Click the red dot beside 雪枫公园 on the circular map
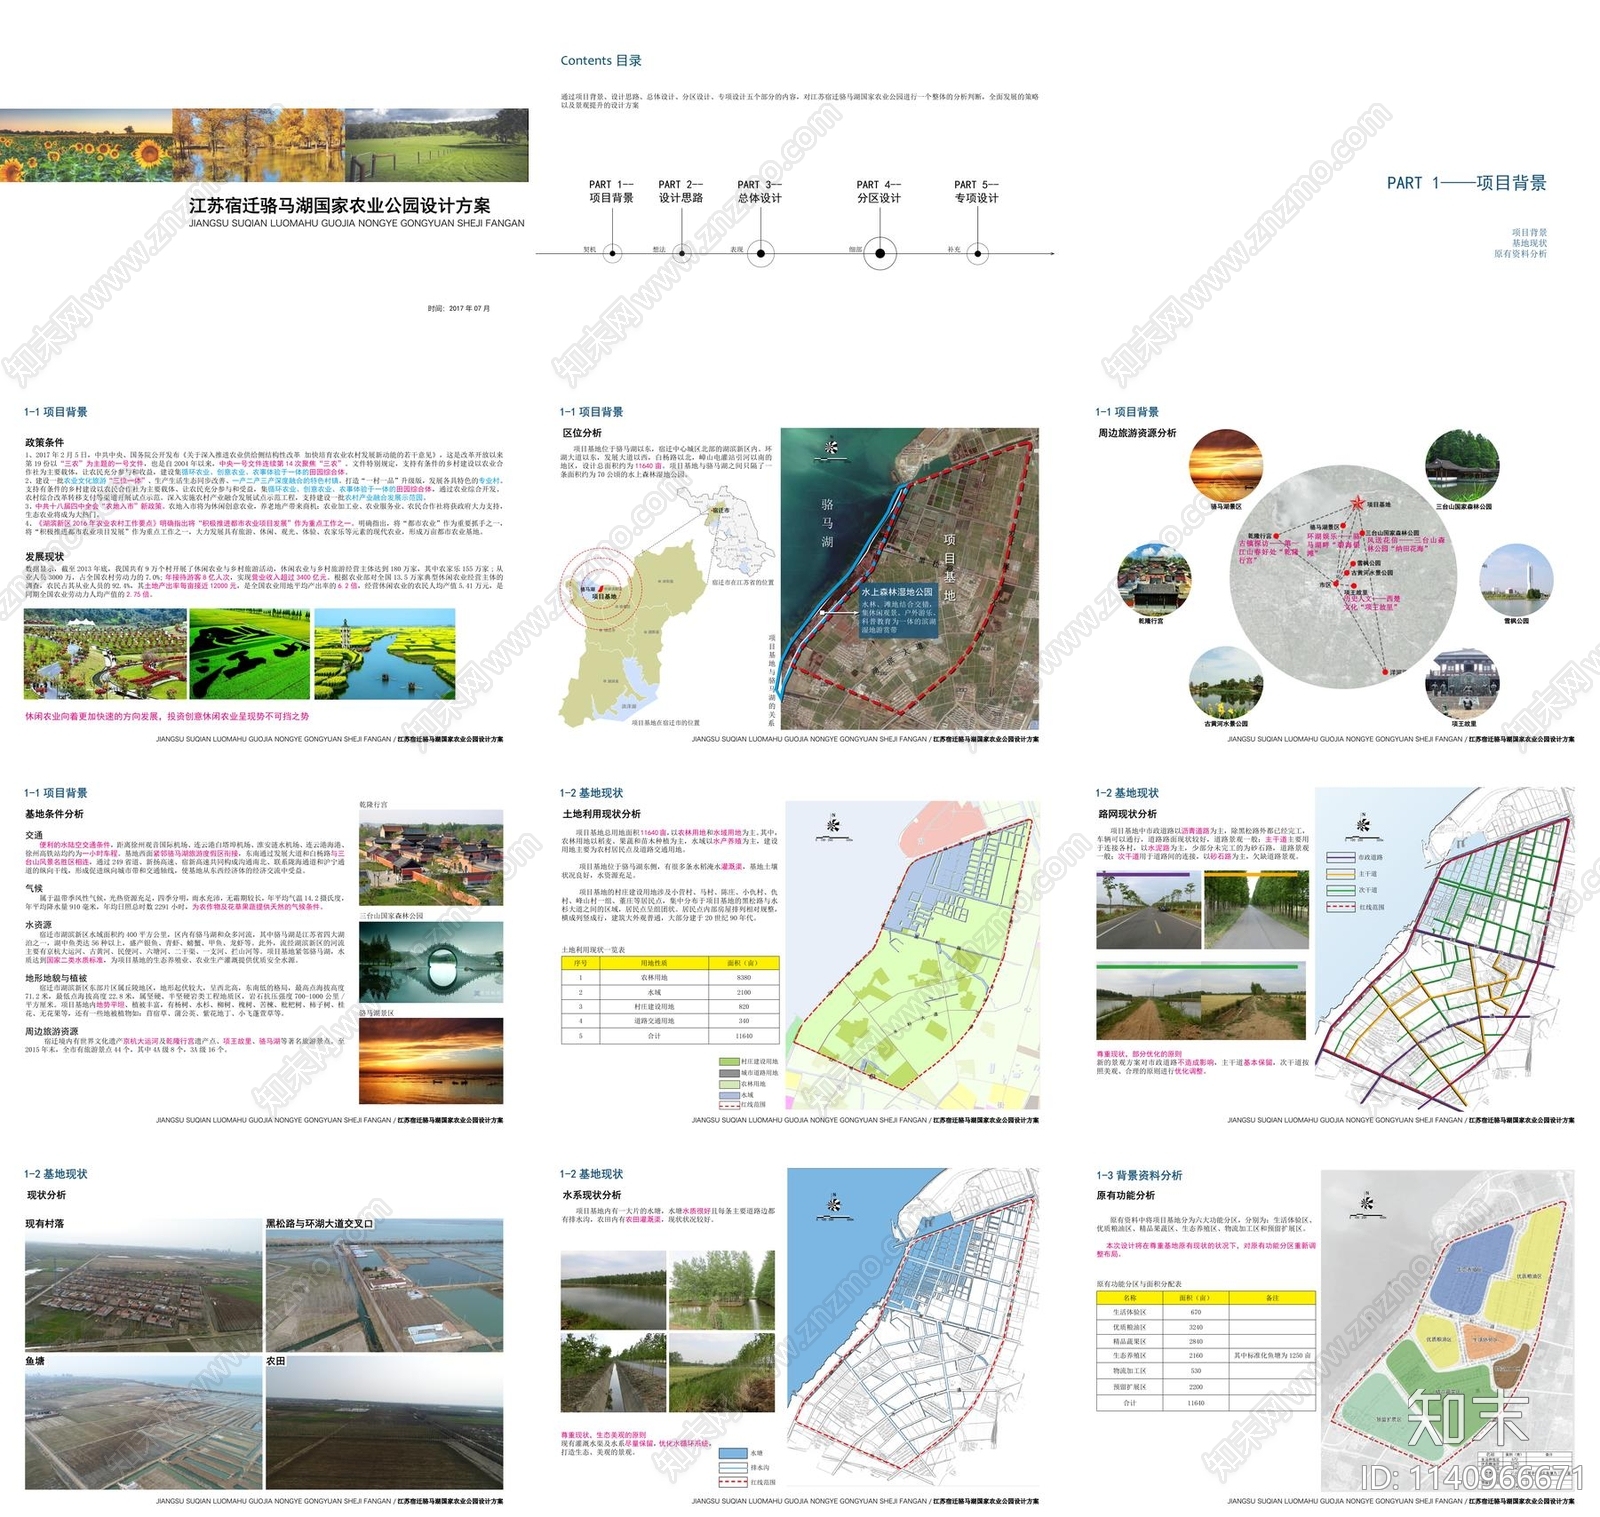1600x1517 pixels. click(1351, 563)
